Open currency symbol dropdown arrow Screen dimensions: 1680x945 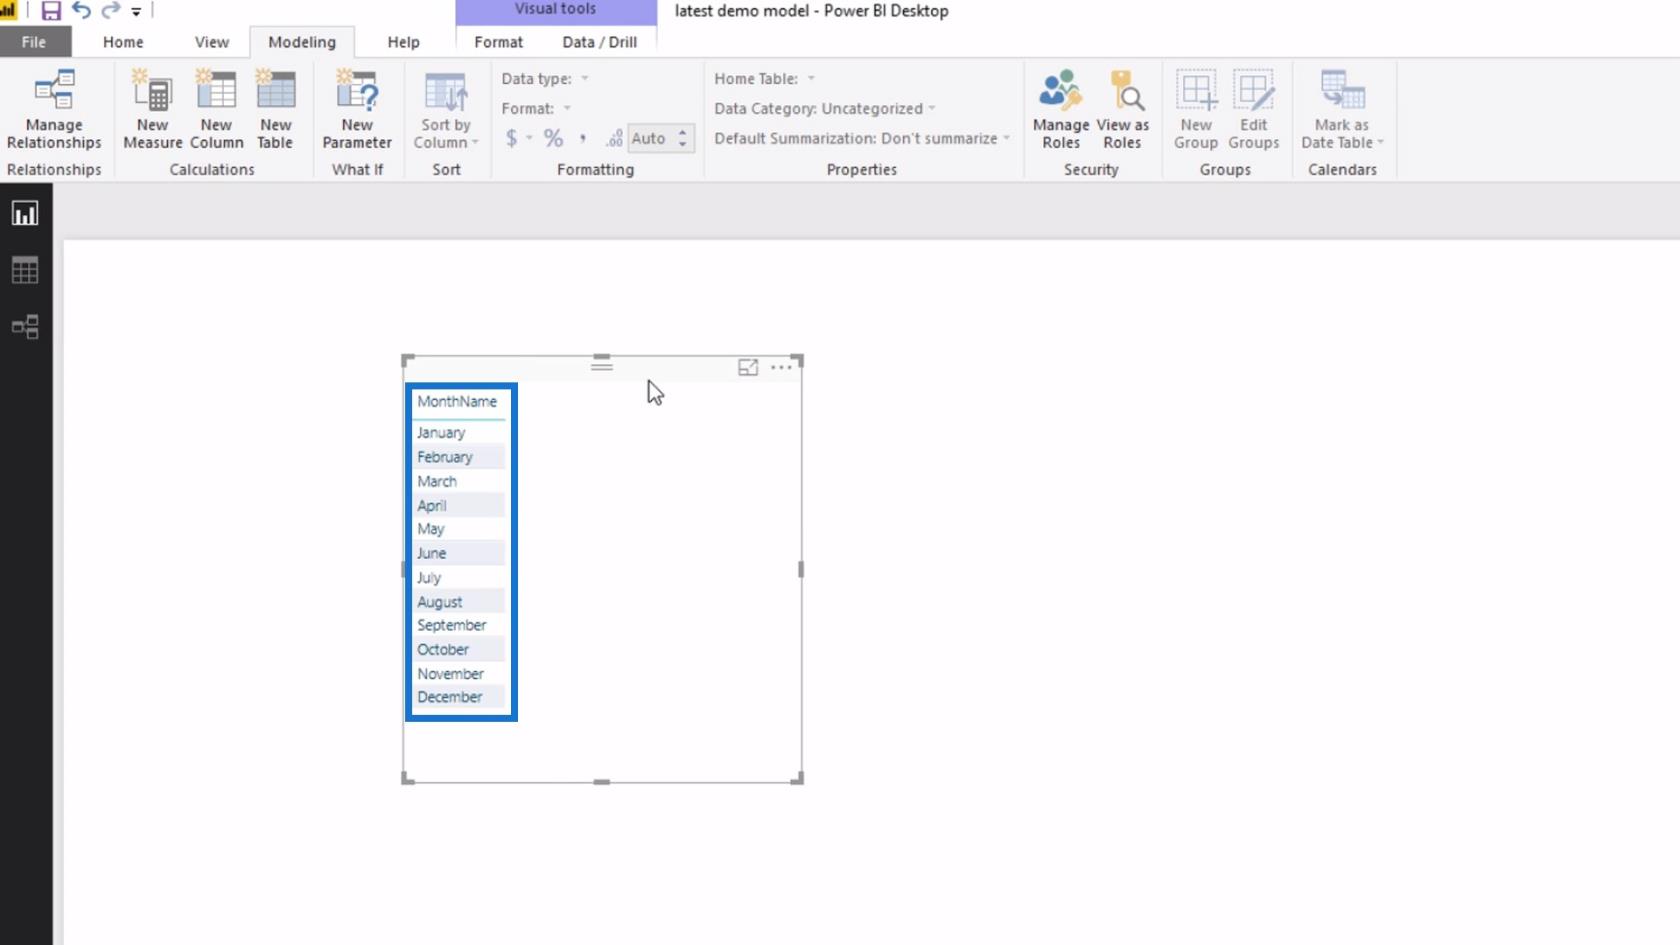point(529,138)
